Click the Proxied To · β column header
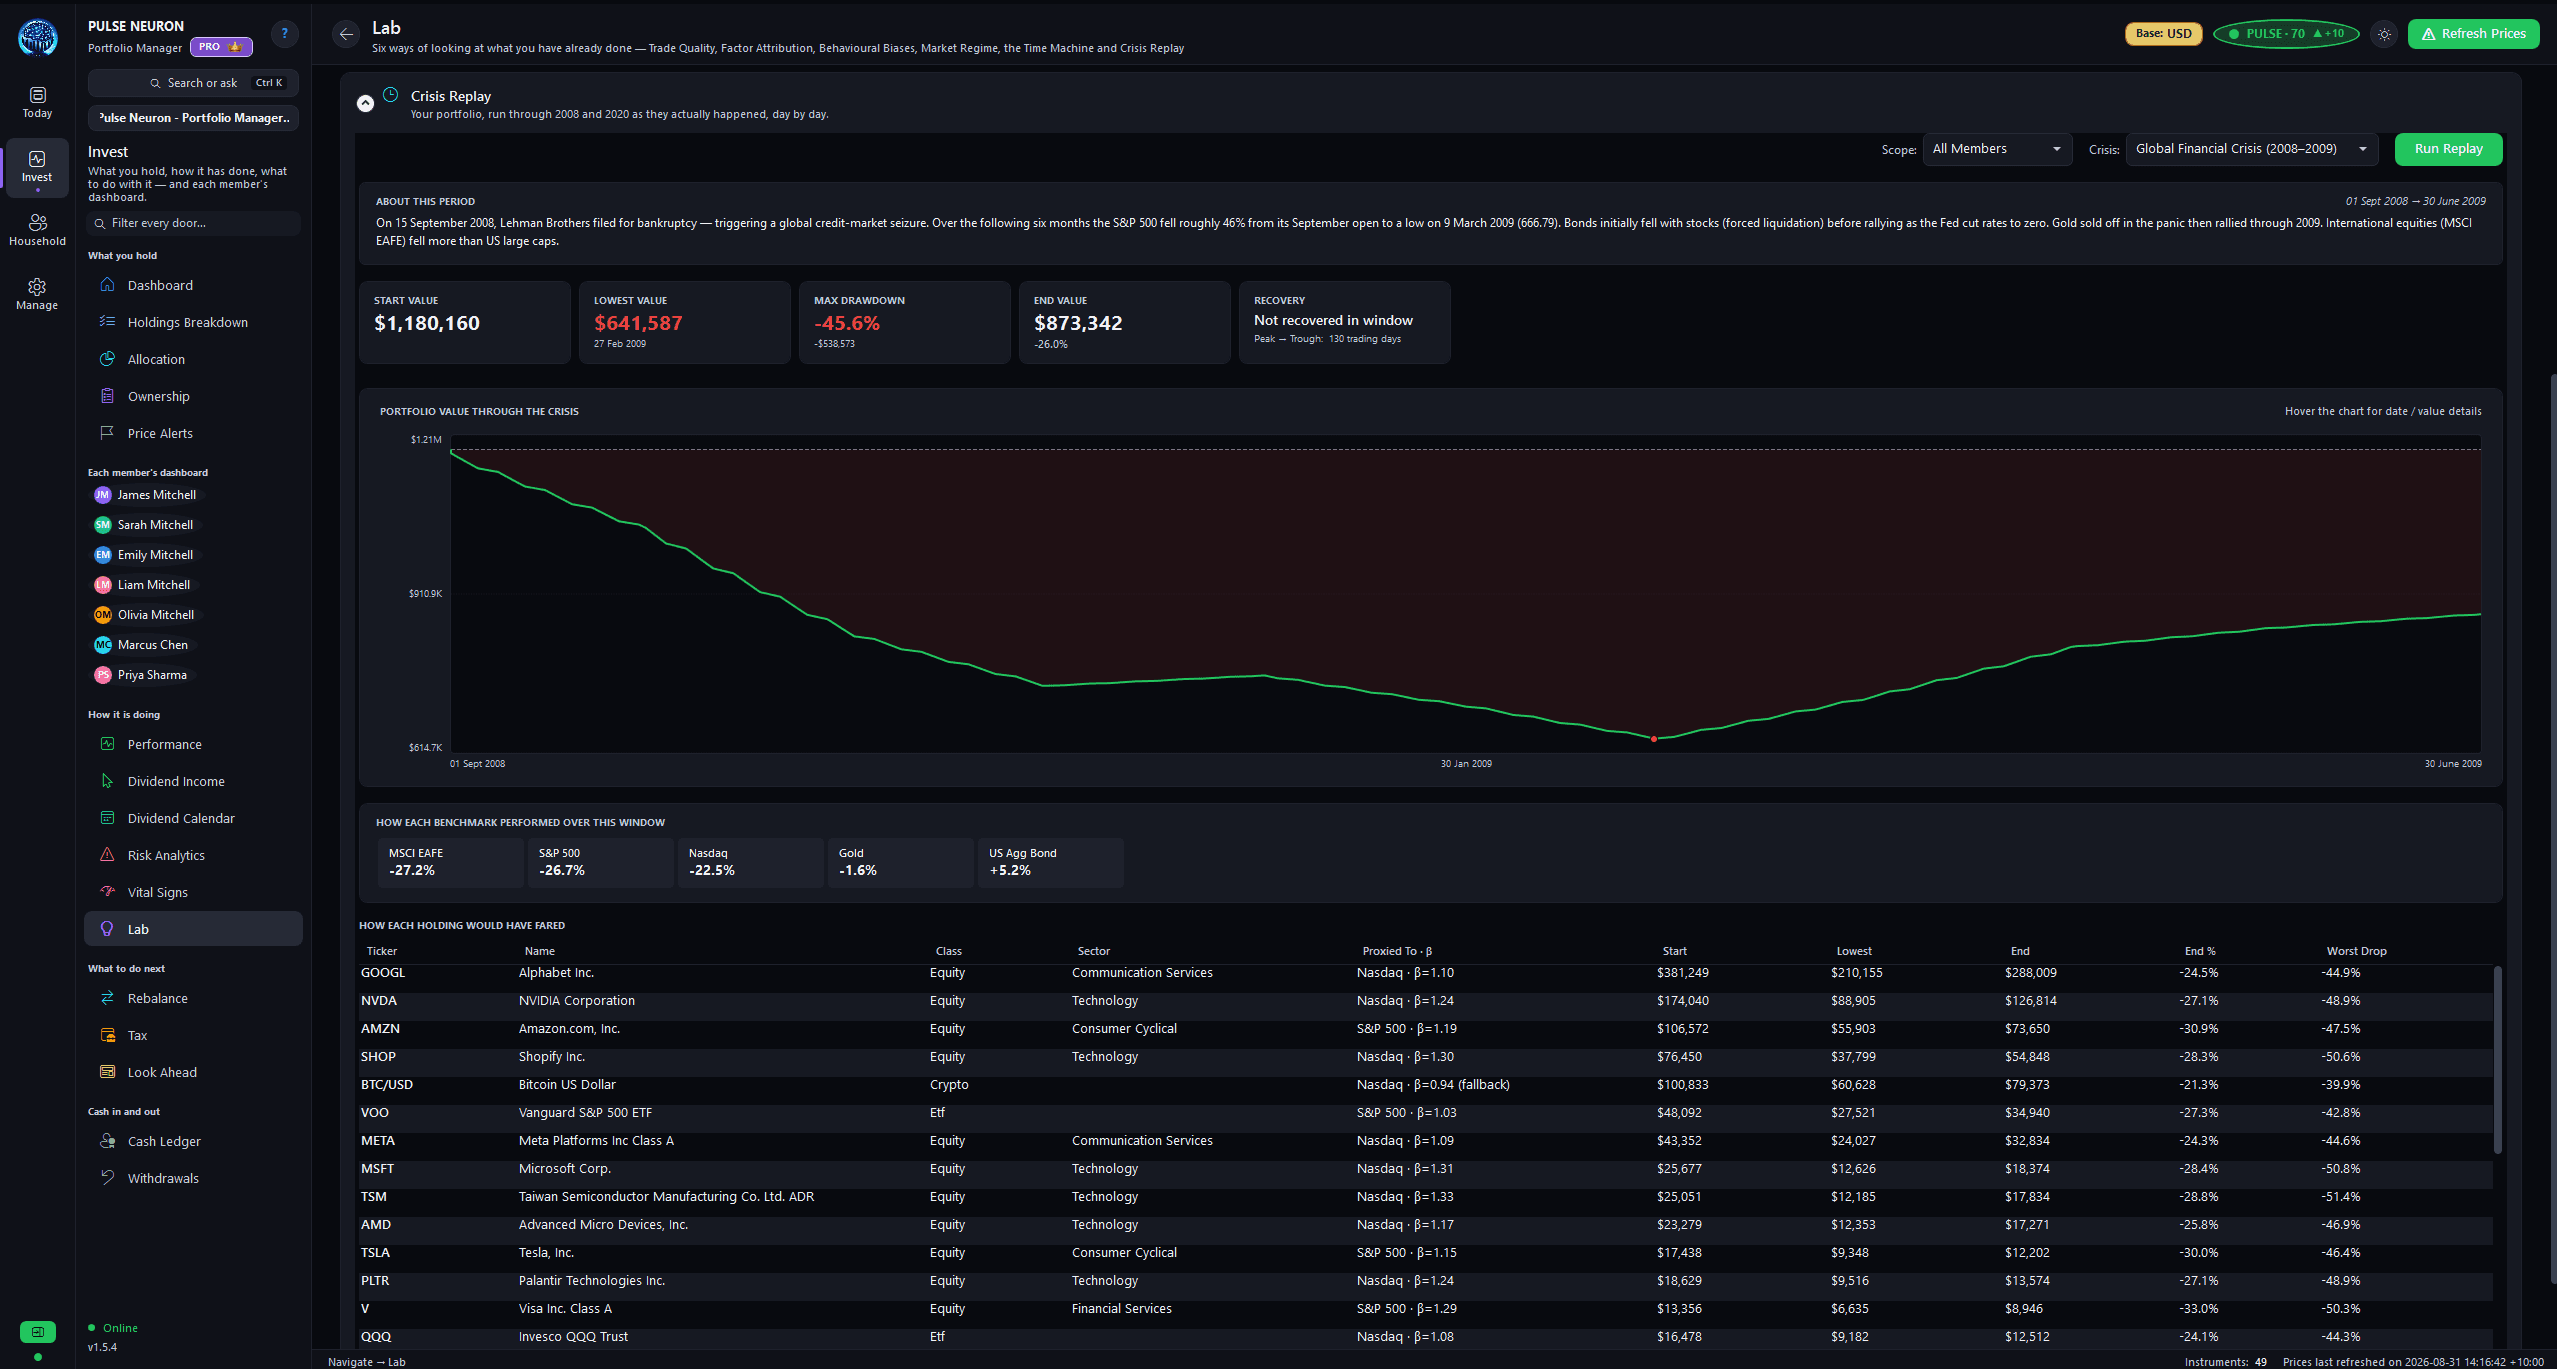This screenshot has width=2557, height=1369. tap(1397, 951)
